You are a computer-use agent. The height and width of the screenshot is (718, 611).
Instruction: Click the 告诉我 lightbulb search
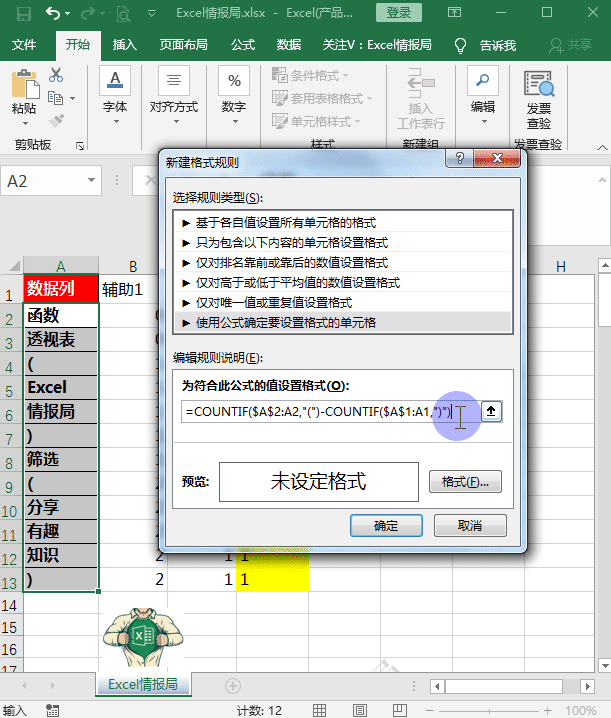[x=486, y=45]
